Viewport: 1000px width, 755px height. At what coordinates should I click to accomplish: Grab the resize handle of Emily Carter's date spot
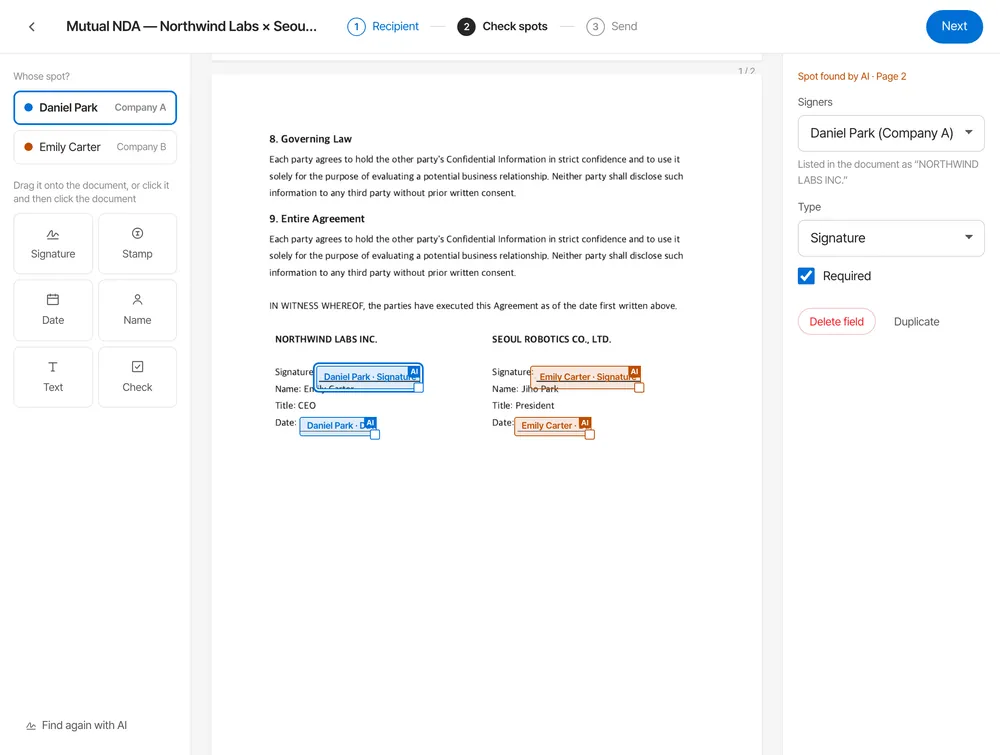tap(590, 435)
